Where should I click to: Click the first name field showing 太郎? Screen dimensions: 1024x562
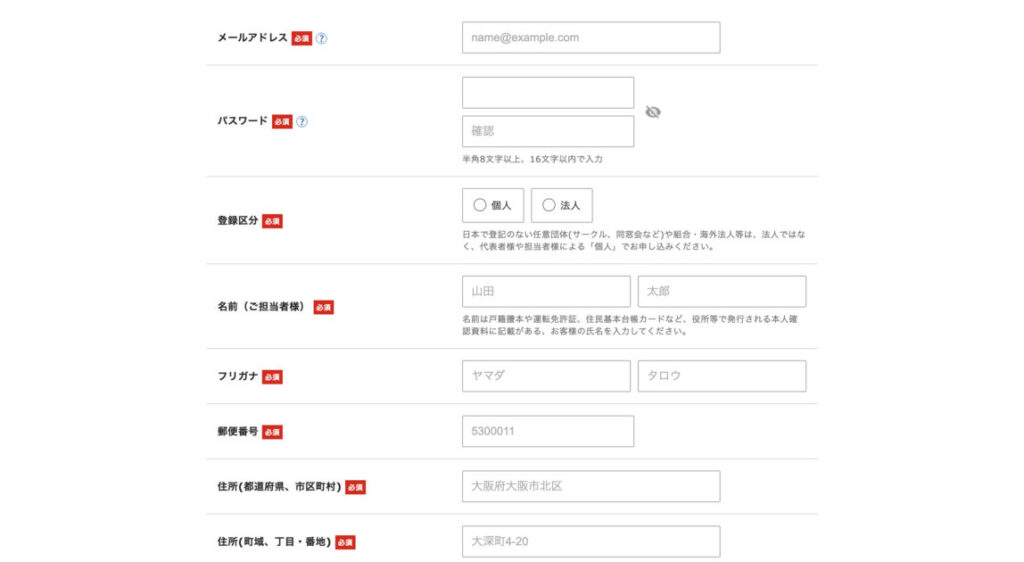(x=721, y=292)
